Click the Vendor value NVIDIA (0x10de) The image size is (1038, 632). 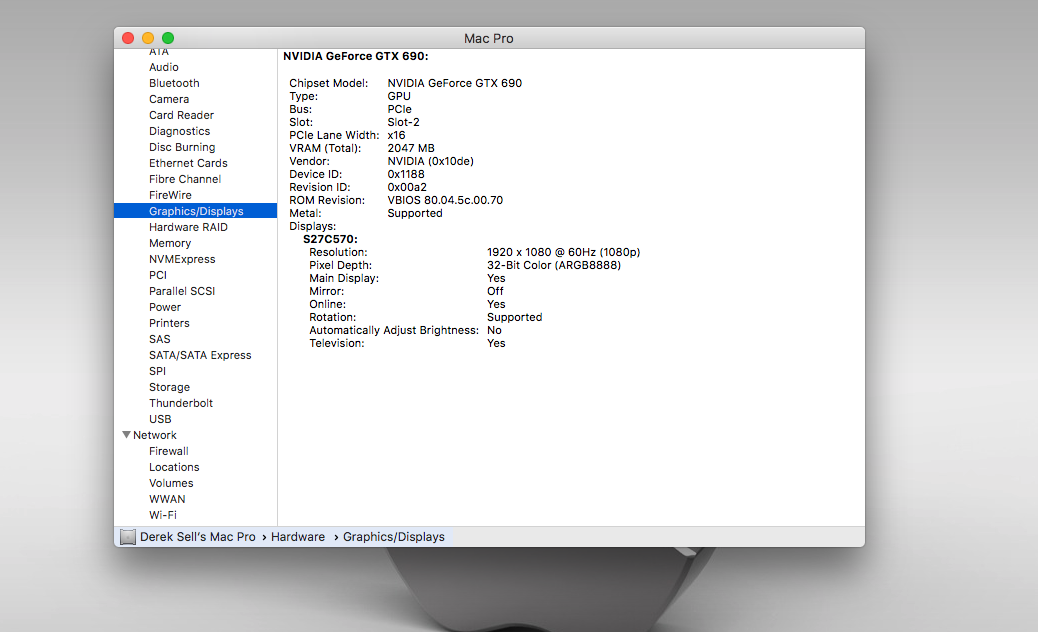tap(430, 161)
